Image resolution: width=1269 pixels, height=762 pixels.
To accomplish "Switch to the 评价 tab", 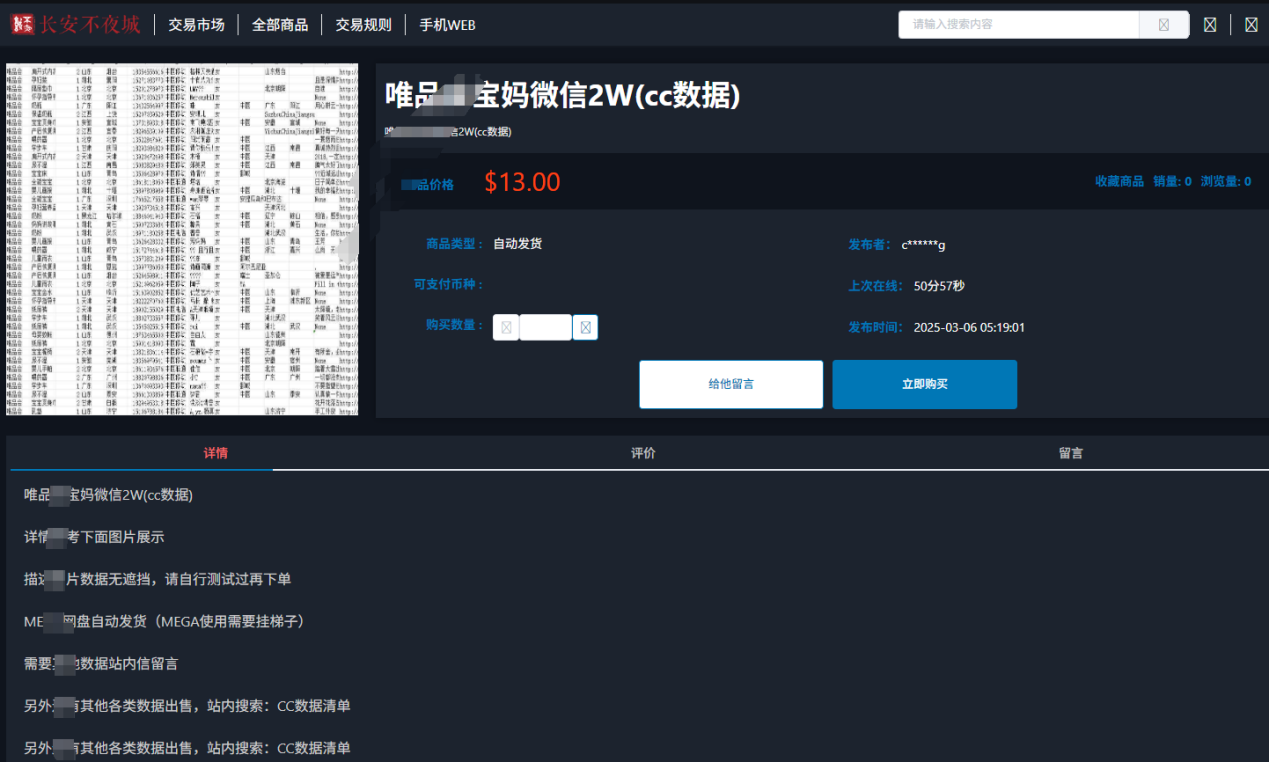I will point(643,453).
